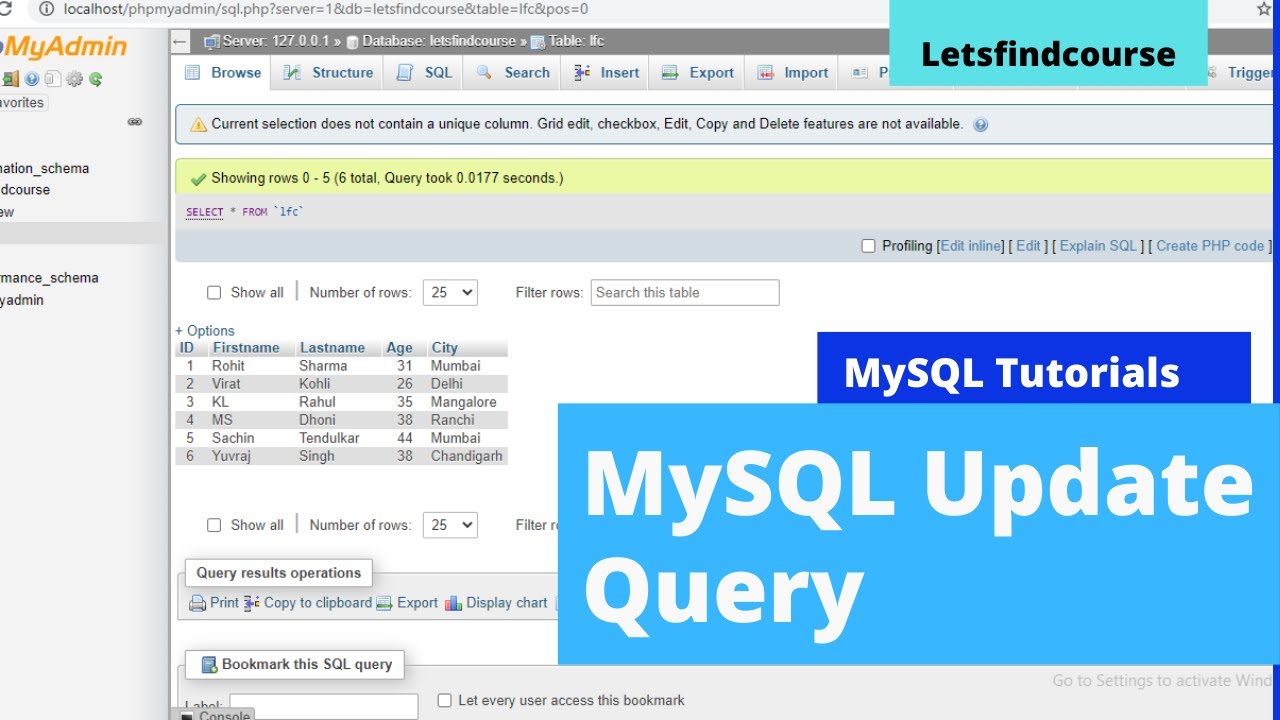Click the Explain SQL link
Screen dimensions: 1280x720
click(1098, 246)
